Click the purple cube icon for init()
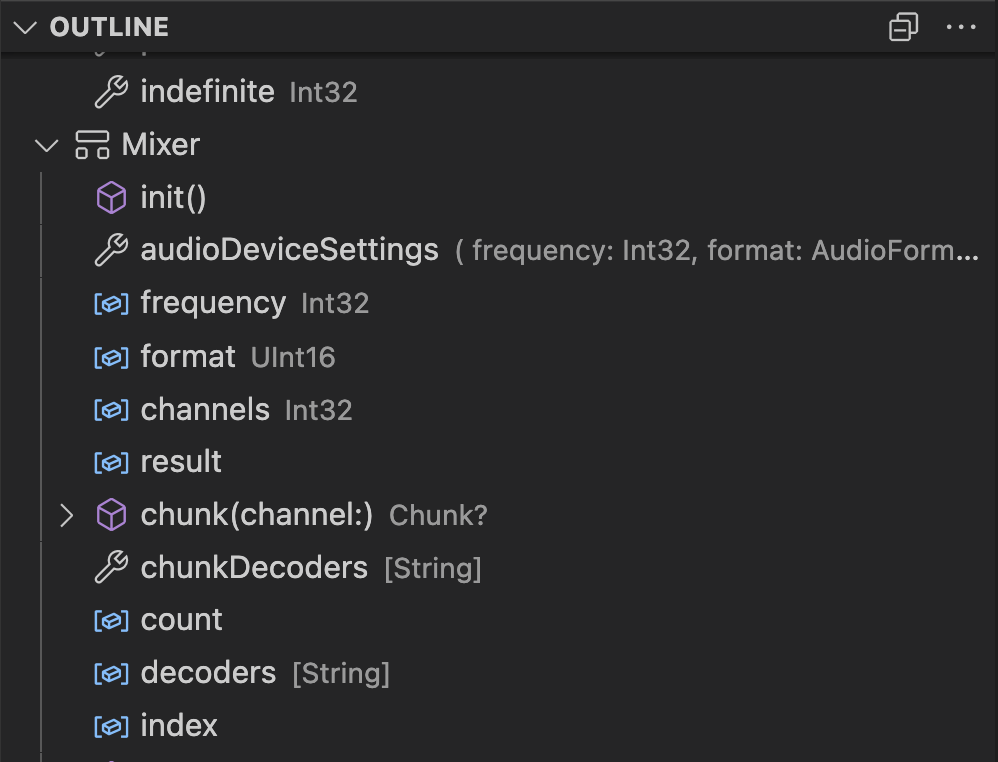The height and width of the screenshot is (762, 998). pos(111,197)
